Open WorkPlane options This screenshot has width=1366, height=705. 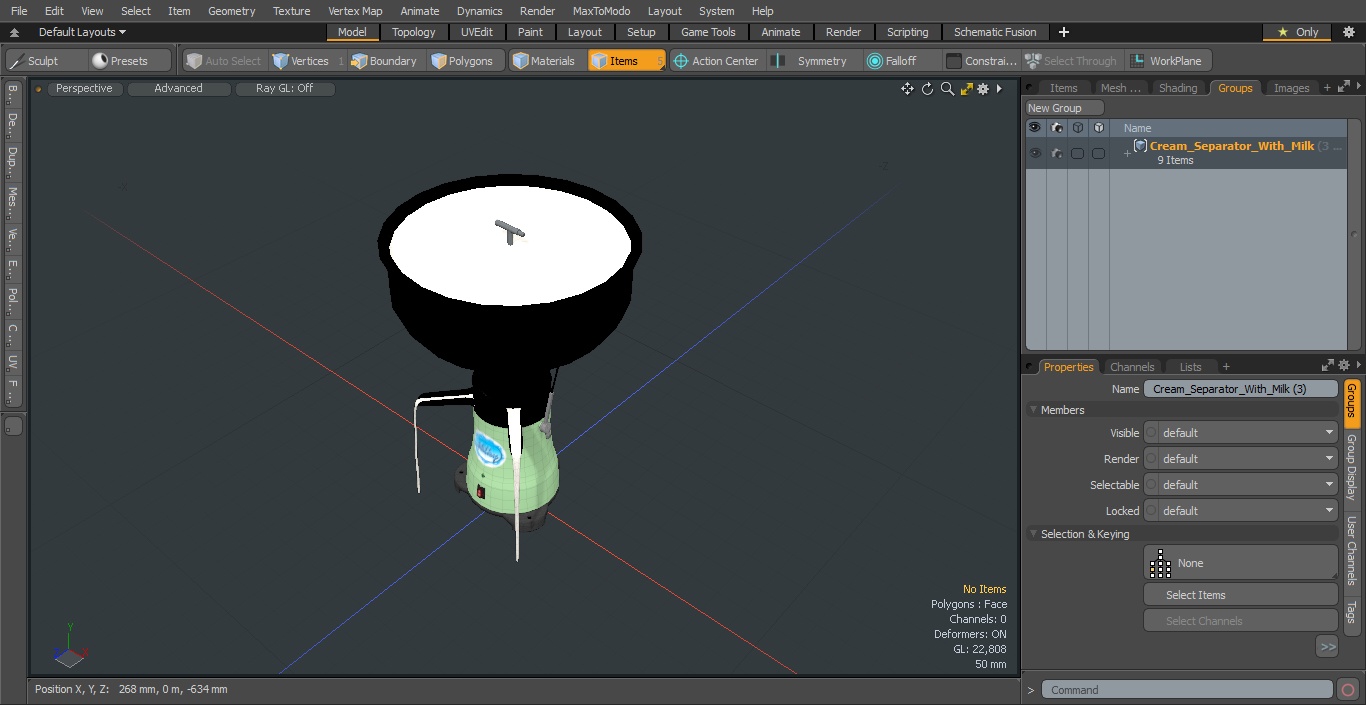[1168, 61]
